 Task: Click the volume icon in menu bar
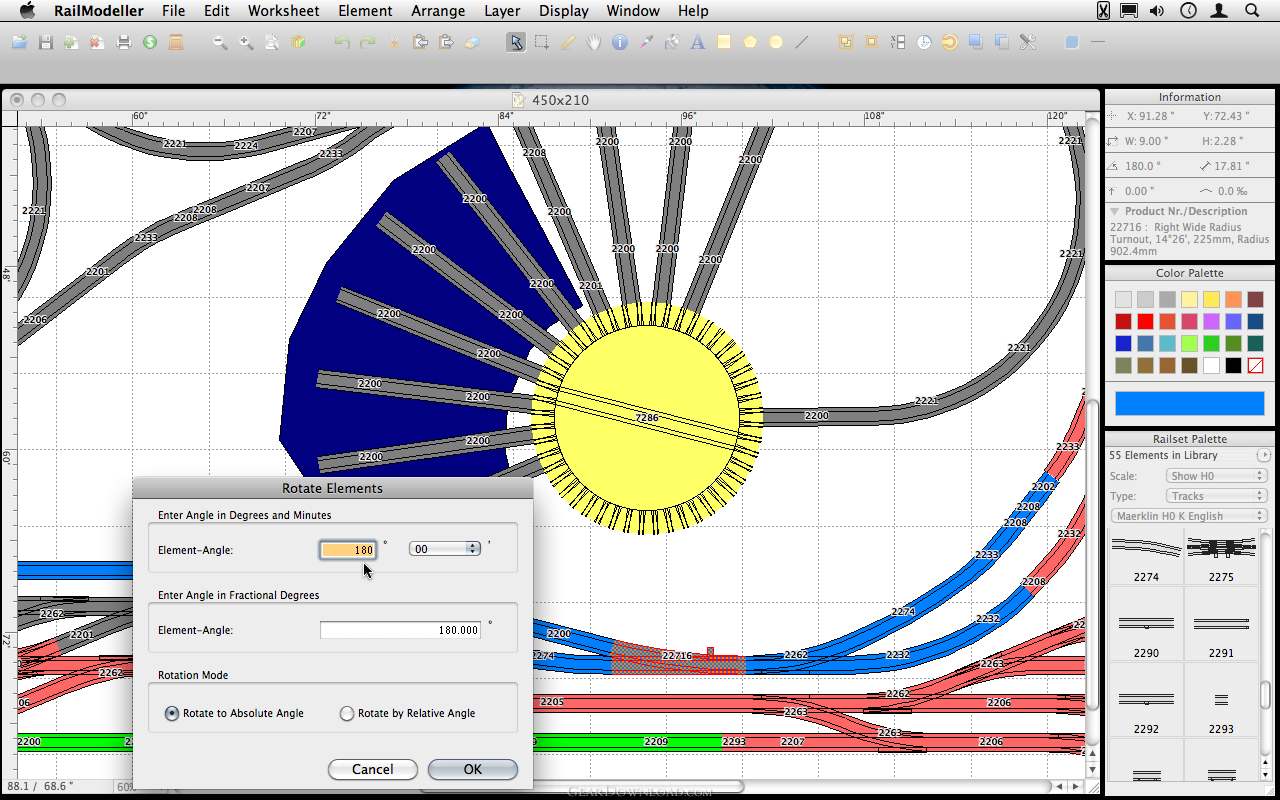pos(1157,11)
